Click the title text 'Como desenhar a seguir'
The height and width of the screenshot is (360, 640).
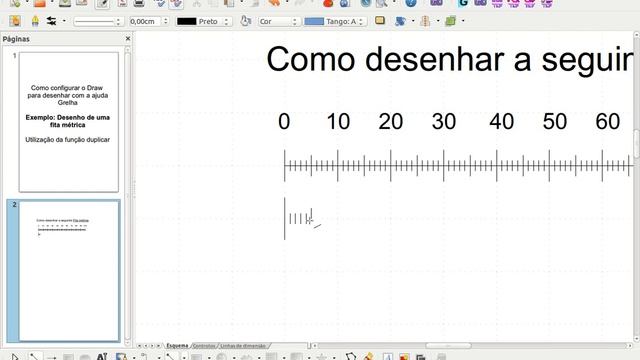[x=449, y=60]
